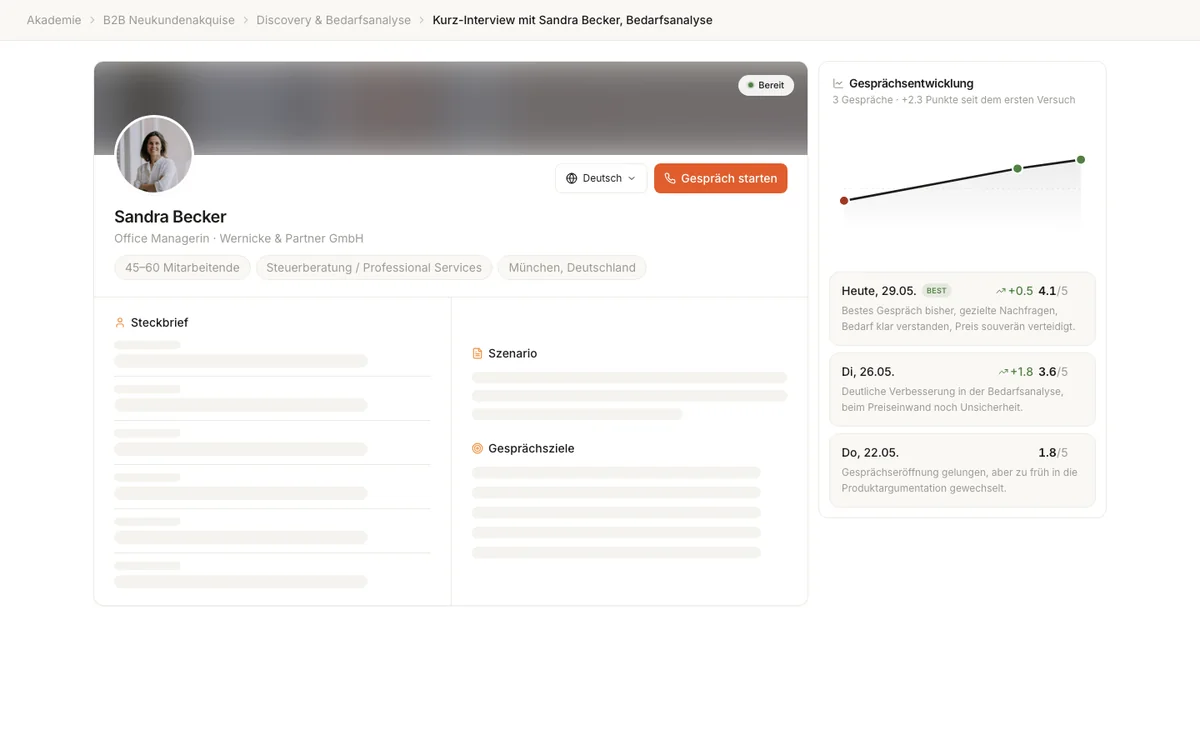Open the Deutsch language dropdown
Viewport: 1200px width, 750px height.
[601, 178]
